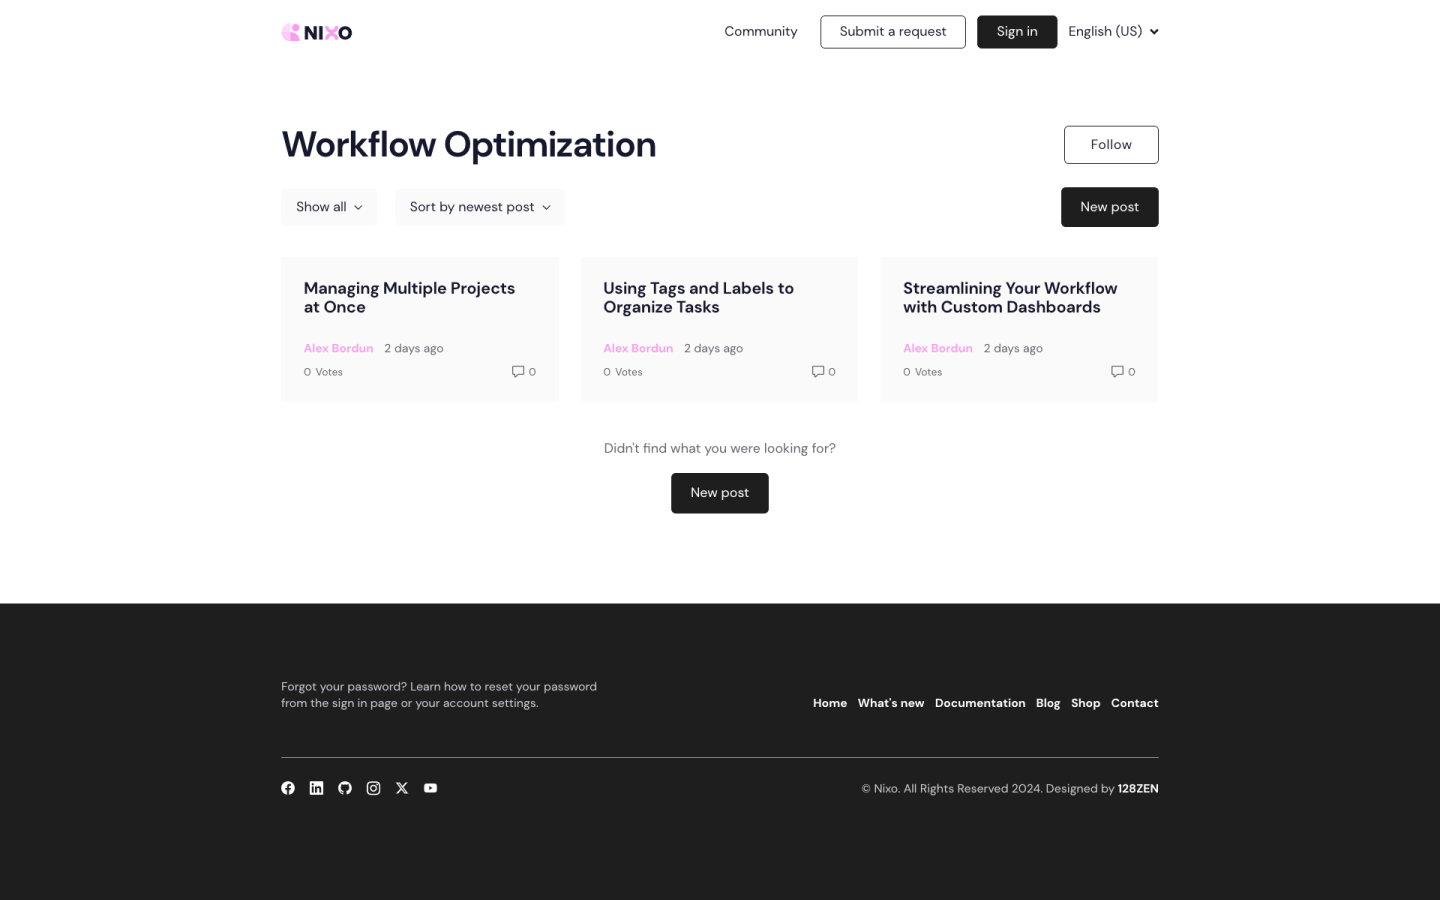Open the YouTube footer icon

pyautogui.click(x=430, y=788)
